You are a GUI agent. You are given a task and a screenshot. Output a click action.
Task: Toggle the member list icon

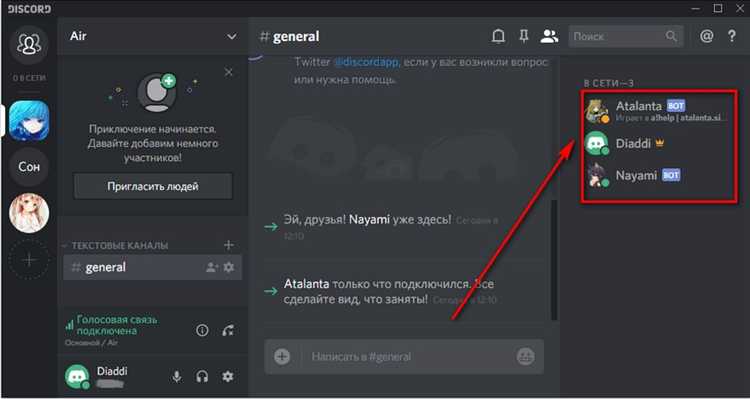click(x=550, y=36)
